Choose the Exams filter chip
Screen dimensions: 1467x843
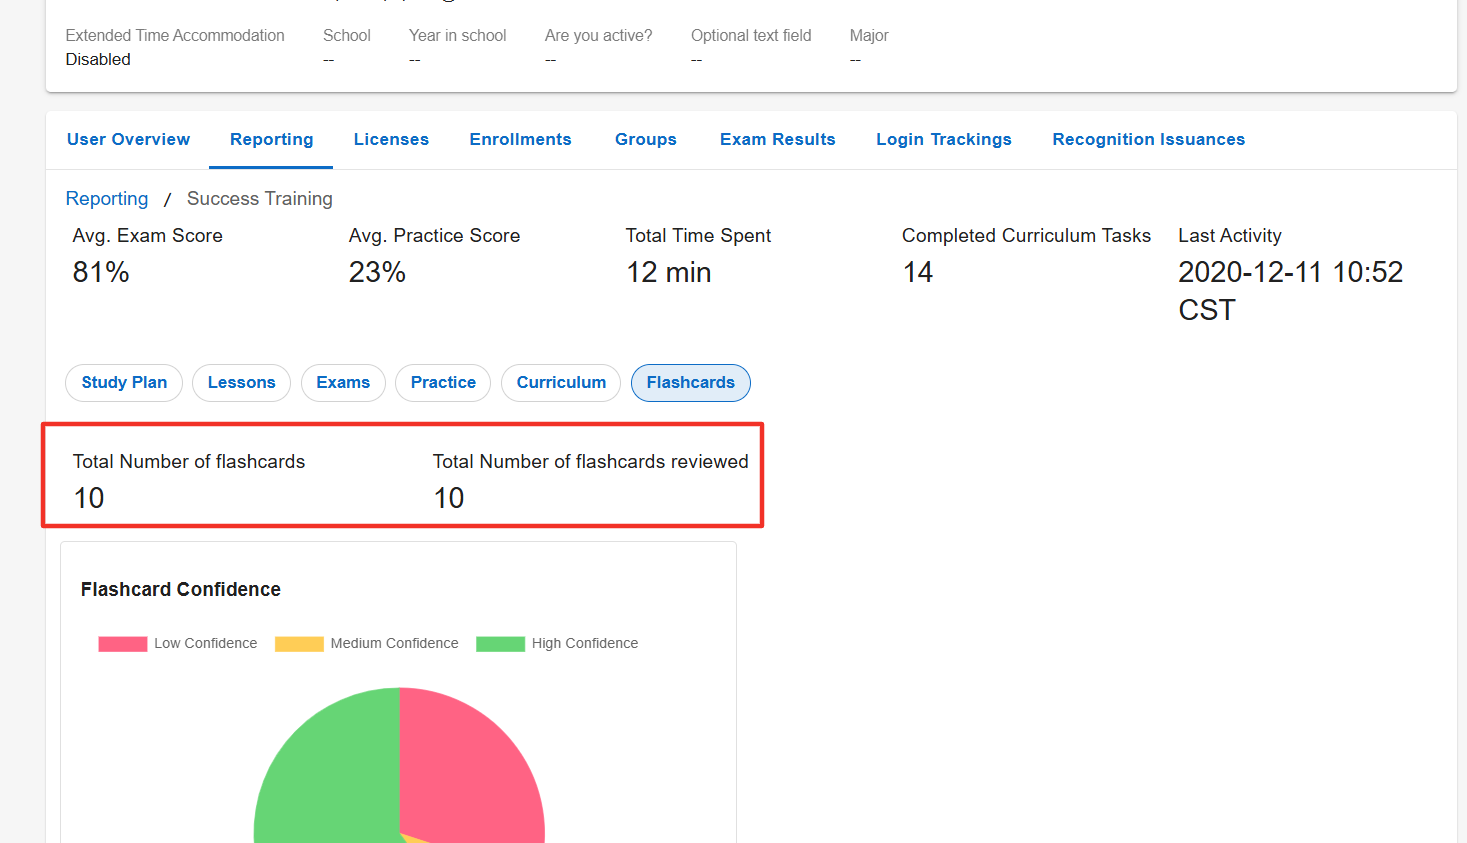(343, 383)
